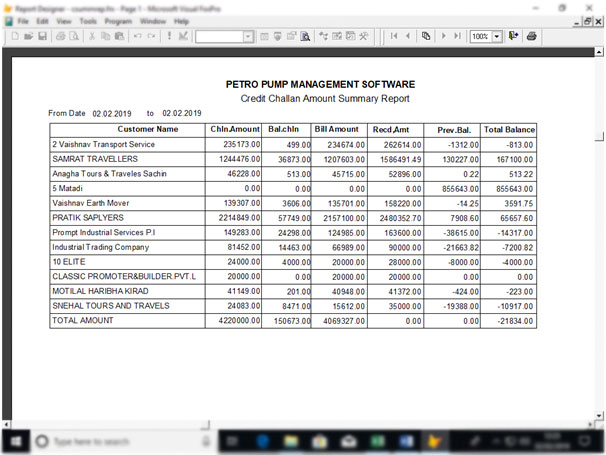Expand the empty database combo box

(x=248, y=37)
